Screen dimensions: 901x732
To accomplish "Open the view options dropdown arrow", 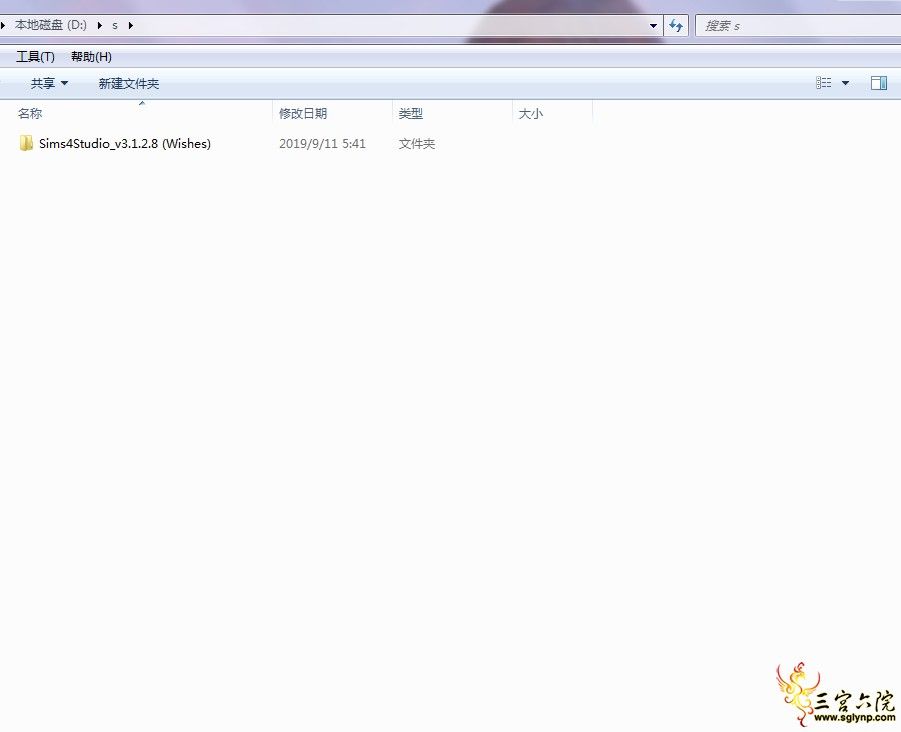I will point(845,83).
